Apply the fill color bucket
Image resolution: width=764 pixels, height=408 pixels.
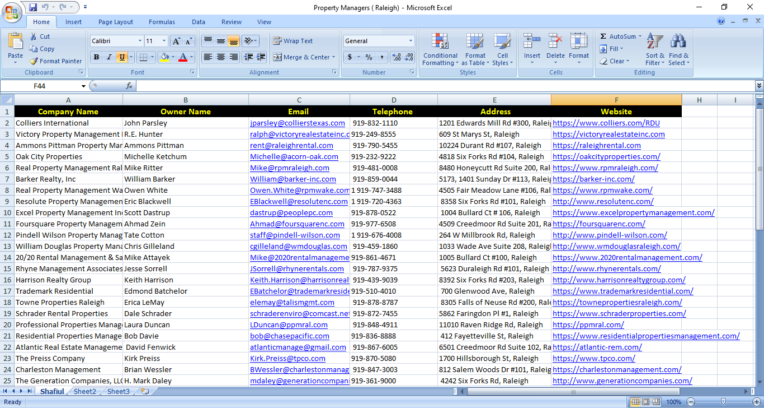pyautogui.click(x=164, y=58)
